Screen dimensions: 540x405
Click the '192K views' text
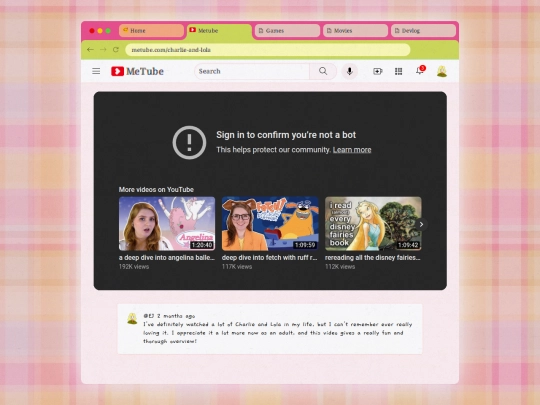[134, 267]
